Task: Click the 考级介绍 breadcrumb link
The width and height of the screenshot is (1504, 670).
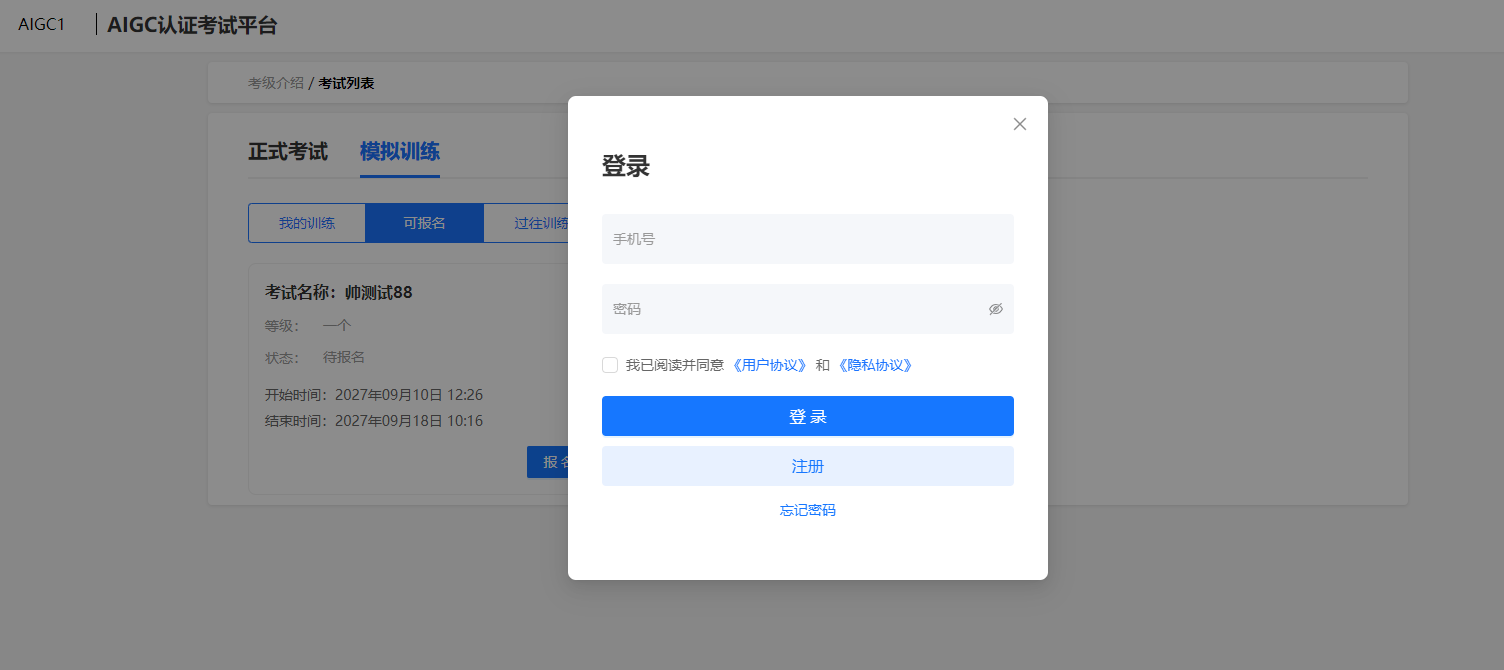Action: pos(276,83)
